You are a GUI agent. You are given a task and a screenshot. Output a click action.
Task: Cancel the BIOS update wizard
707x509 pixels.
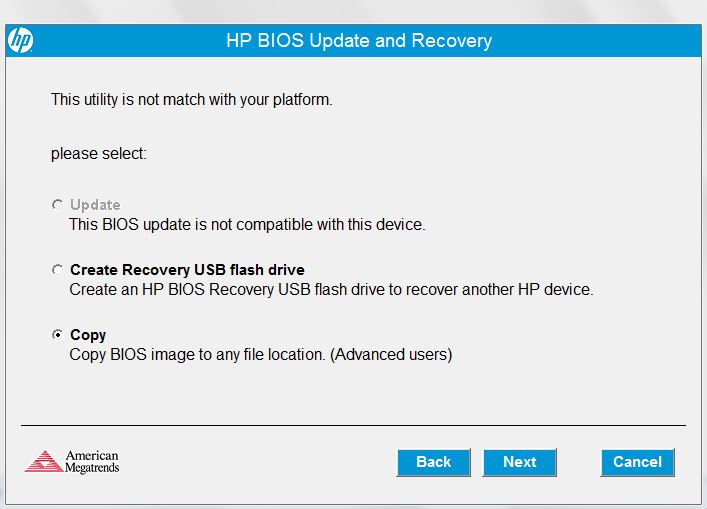(638, 462)
